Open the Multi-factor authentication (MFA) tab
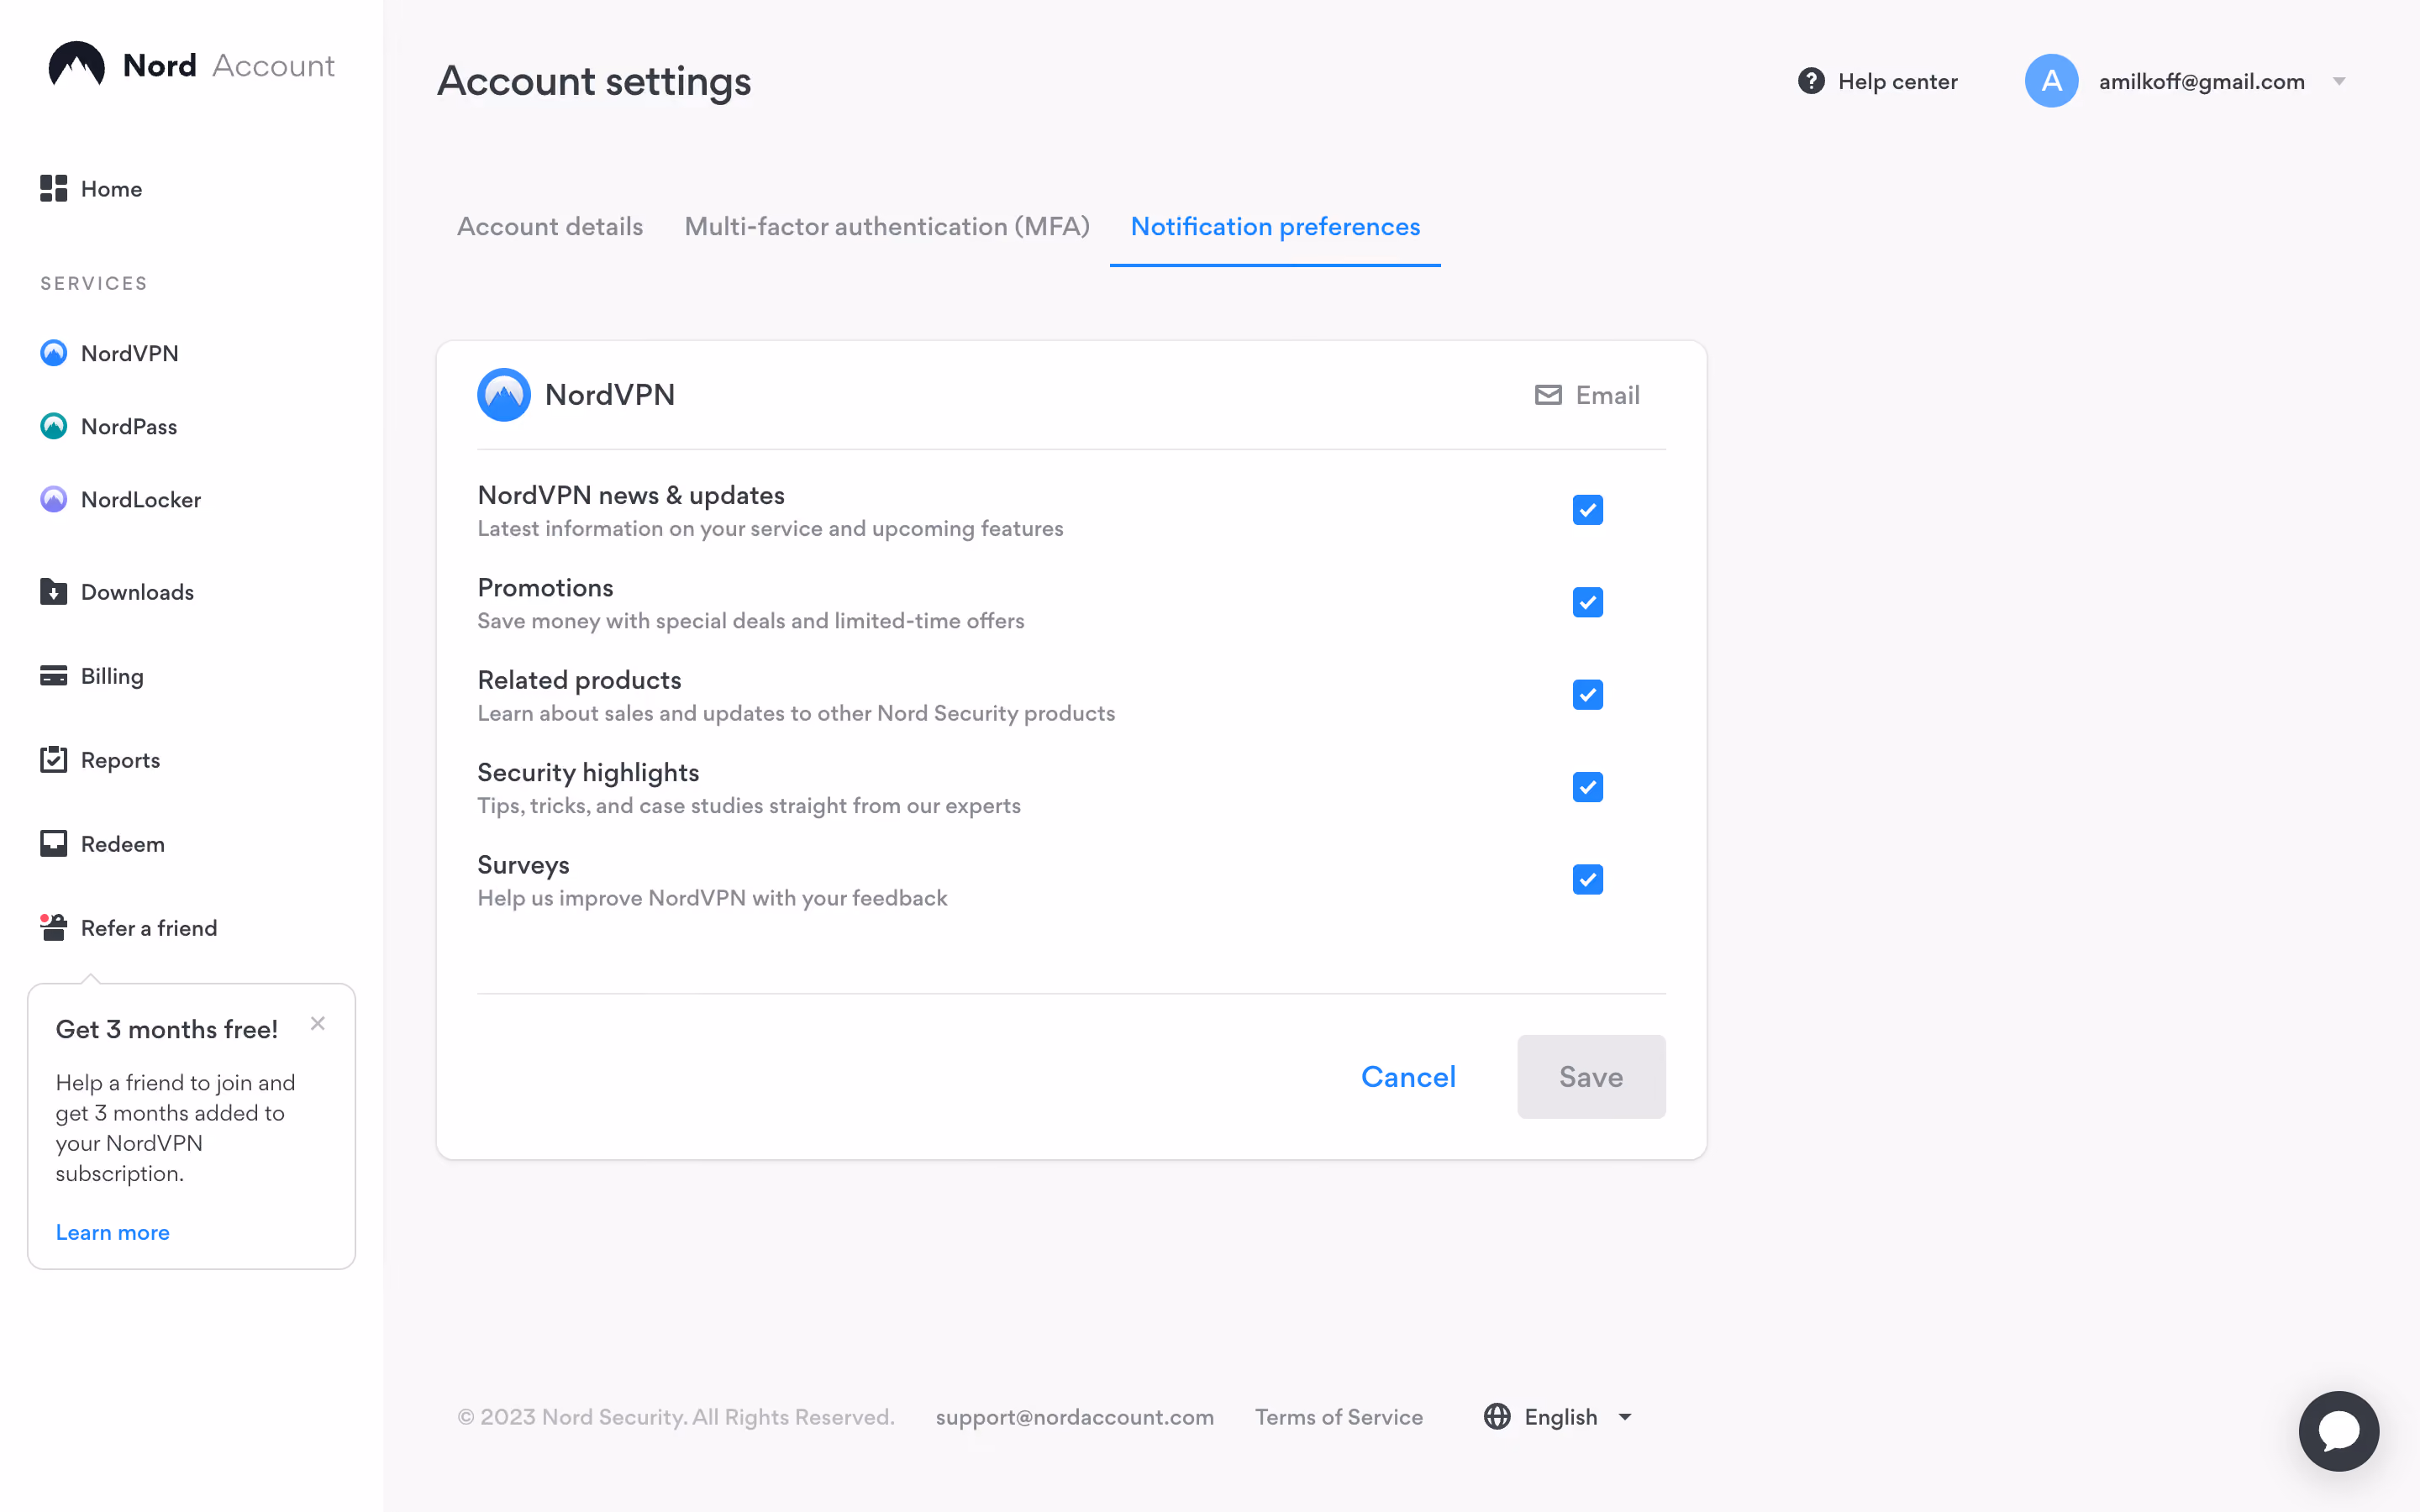Screen dimensions: 2420x1512 887,227
